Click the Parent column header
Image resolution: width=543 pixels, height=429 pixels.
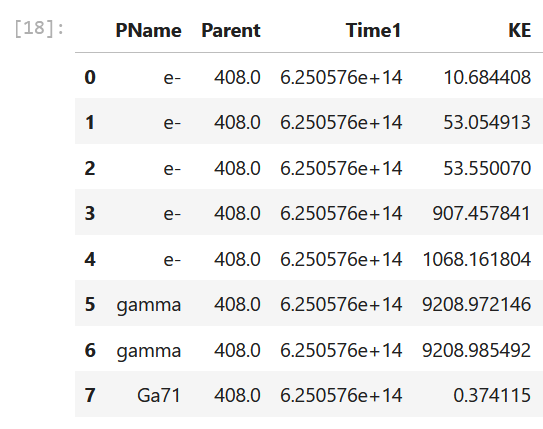click(231, 30)
